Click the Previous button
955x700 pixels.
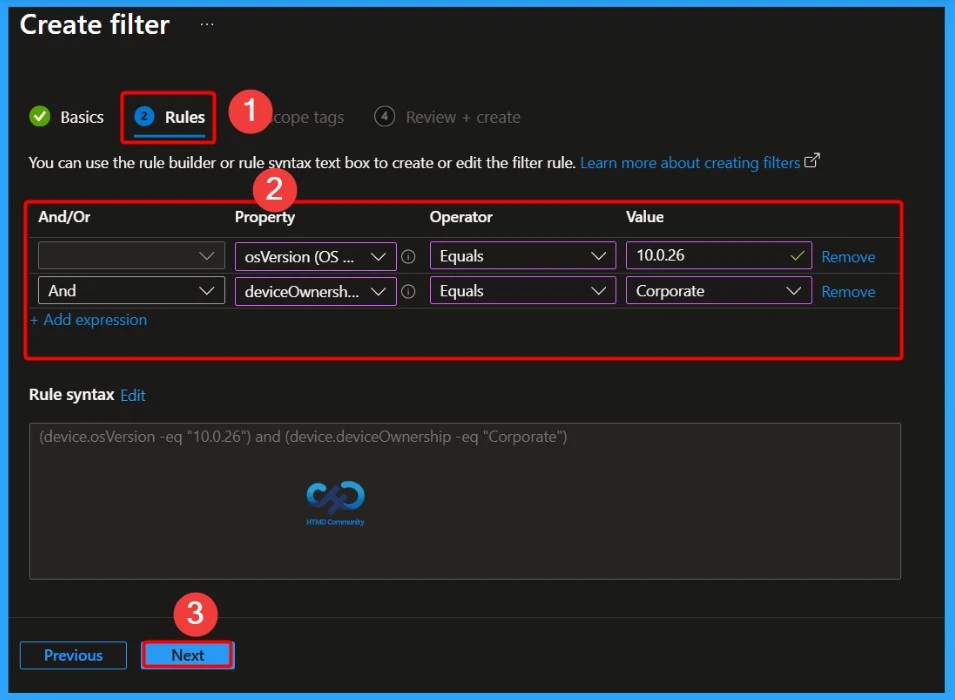coord(73,655)
